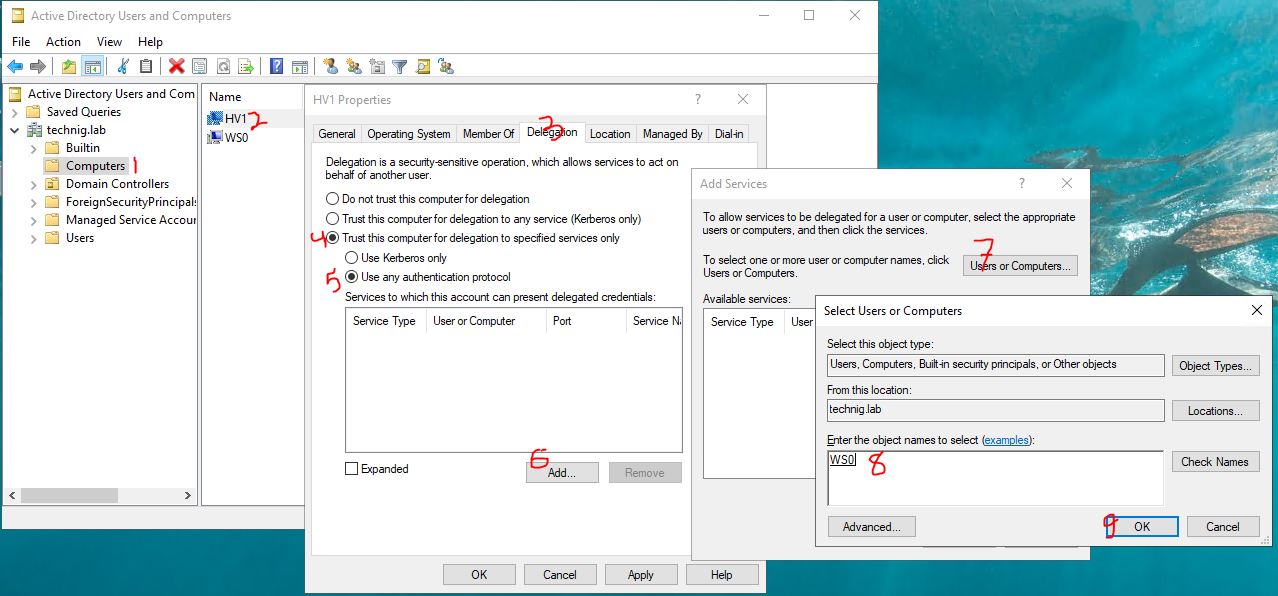This screenshot has height=596, width=1278.
Task: Click the Users or Computers button
Action: pyautogui.click(x=1019, y=265)
